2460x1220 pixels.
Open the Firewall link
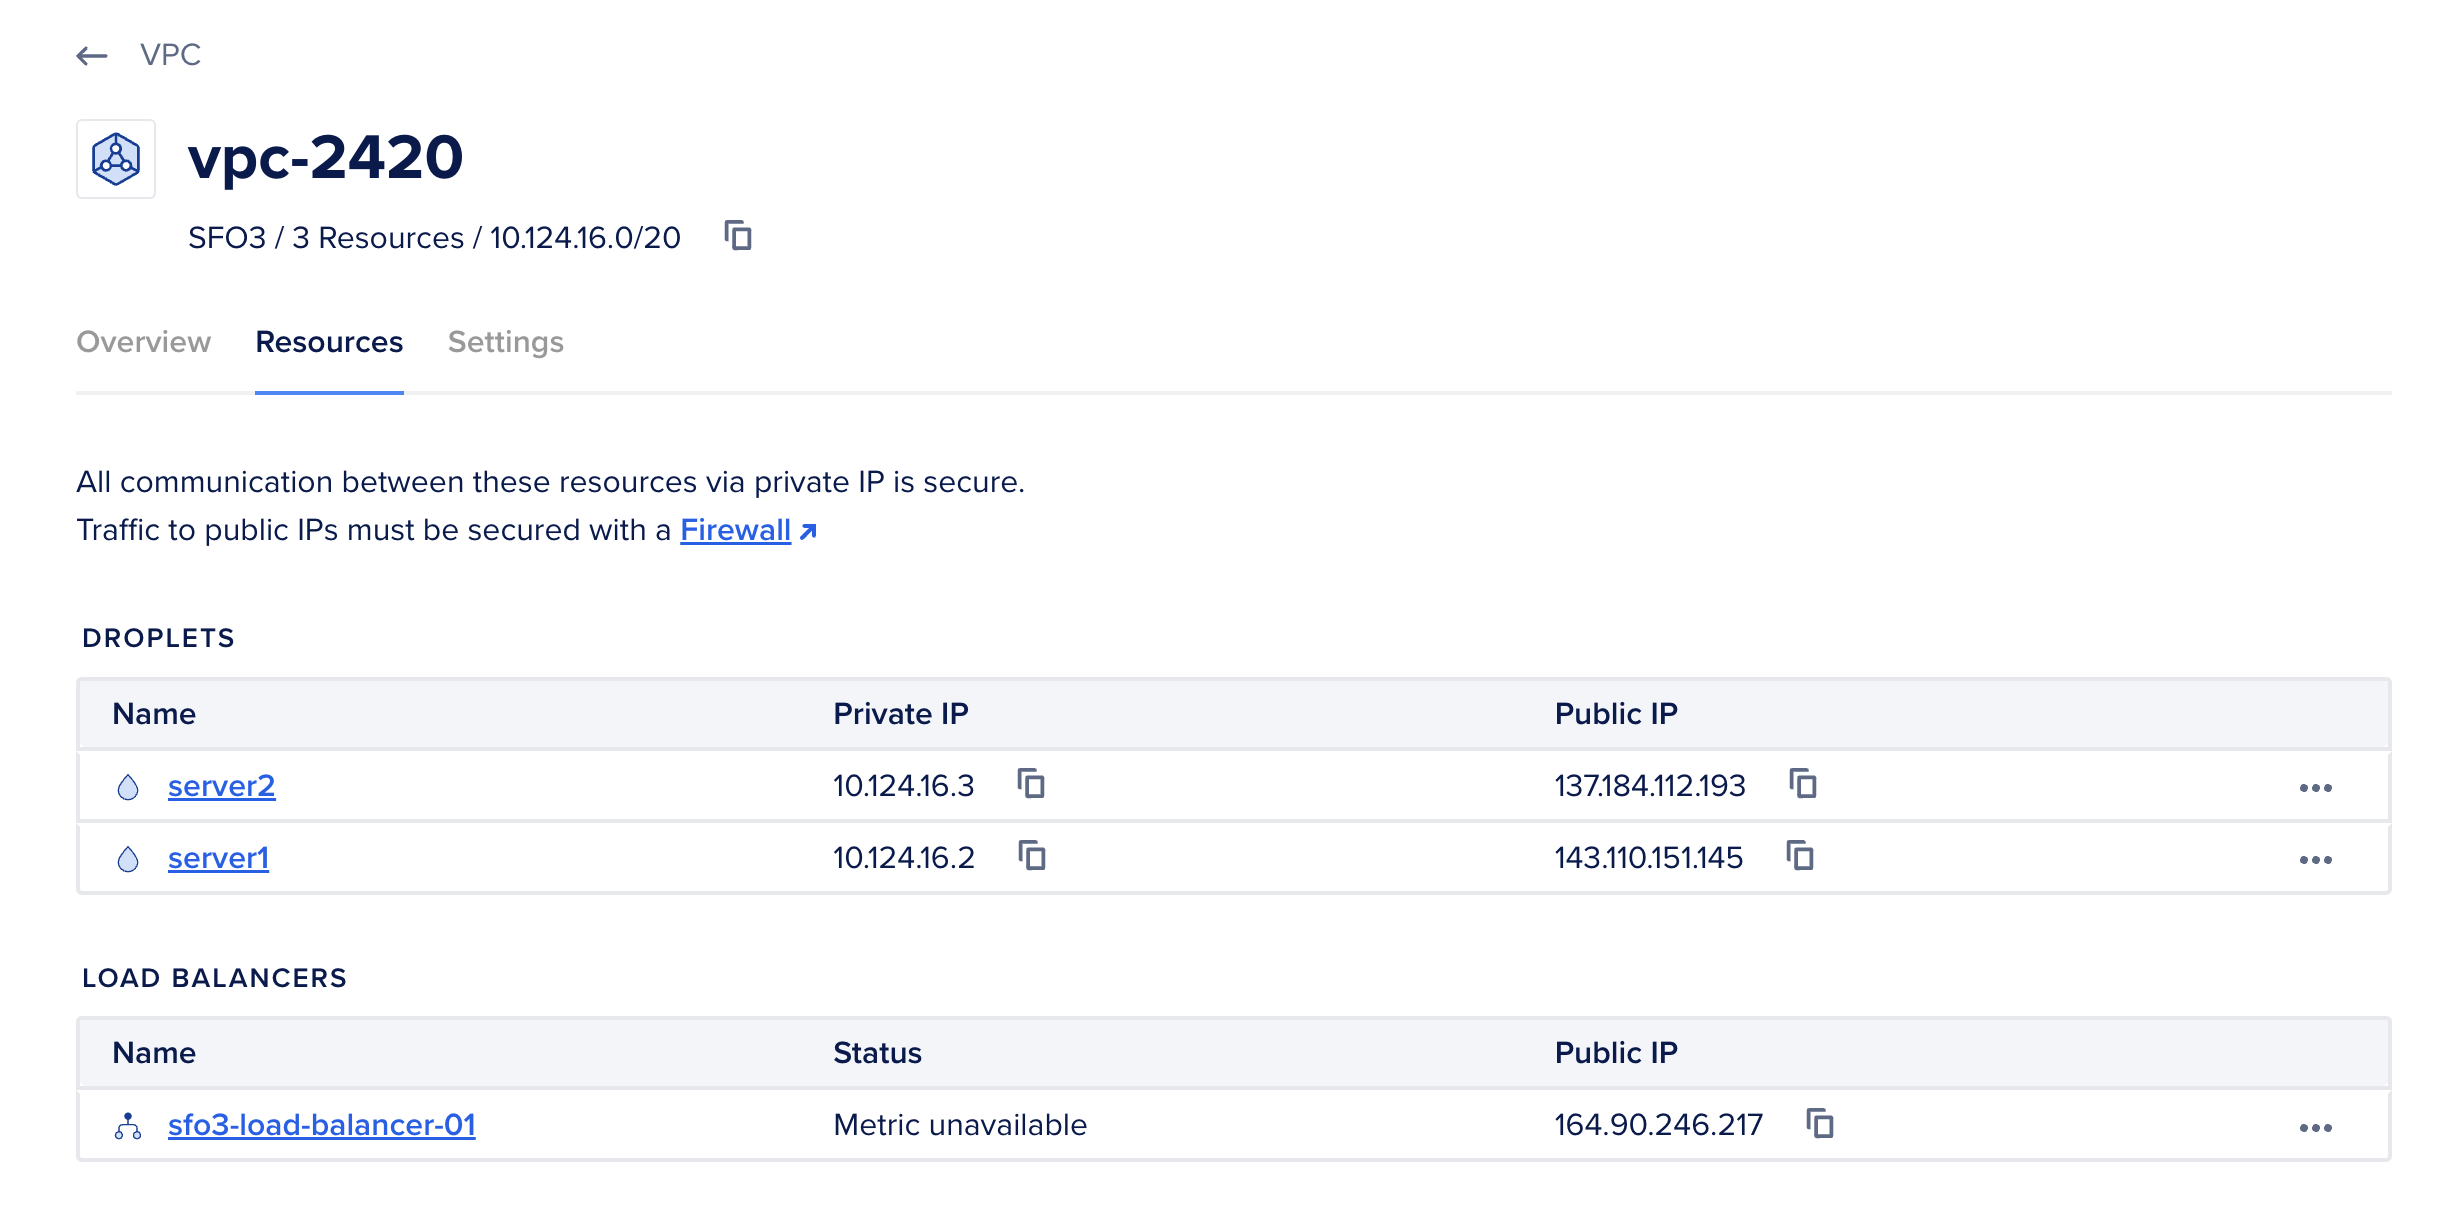[736, 530]
